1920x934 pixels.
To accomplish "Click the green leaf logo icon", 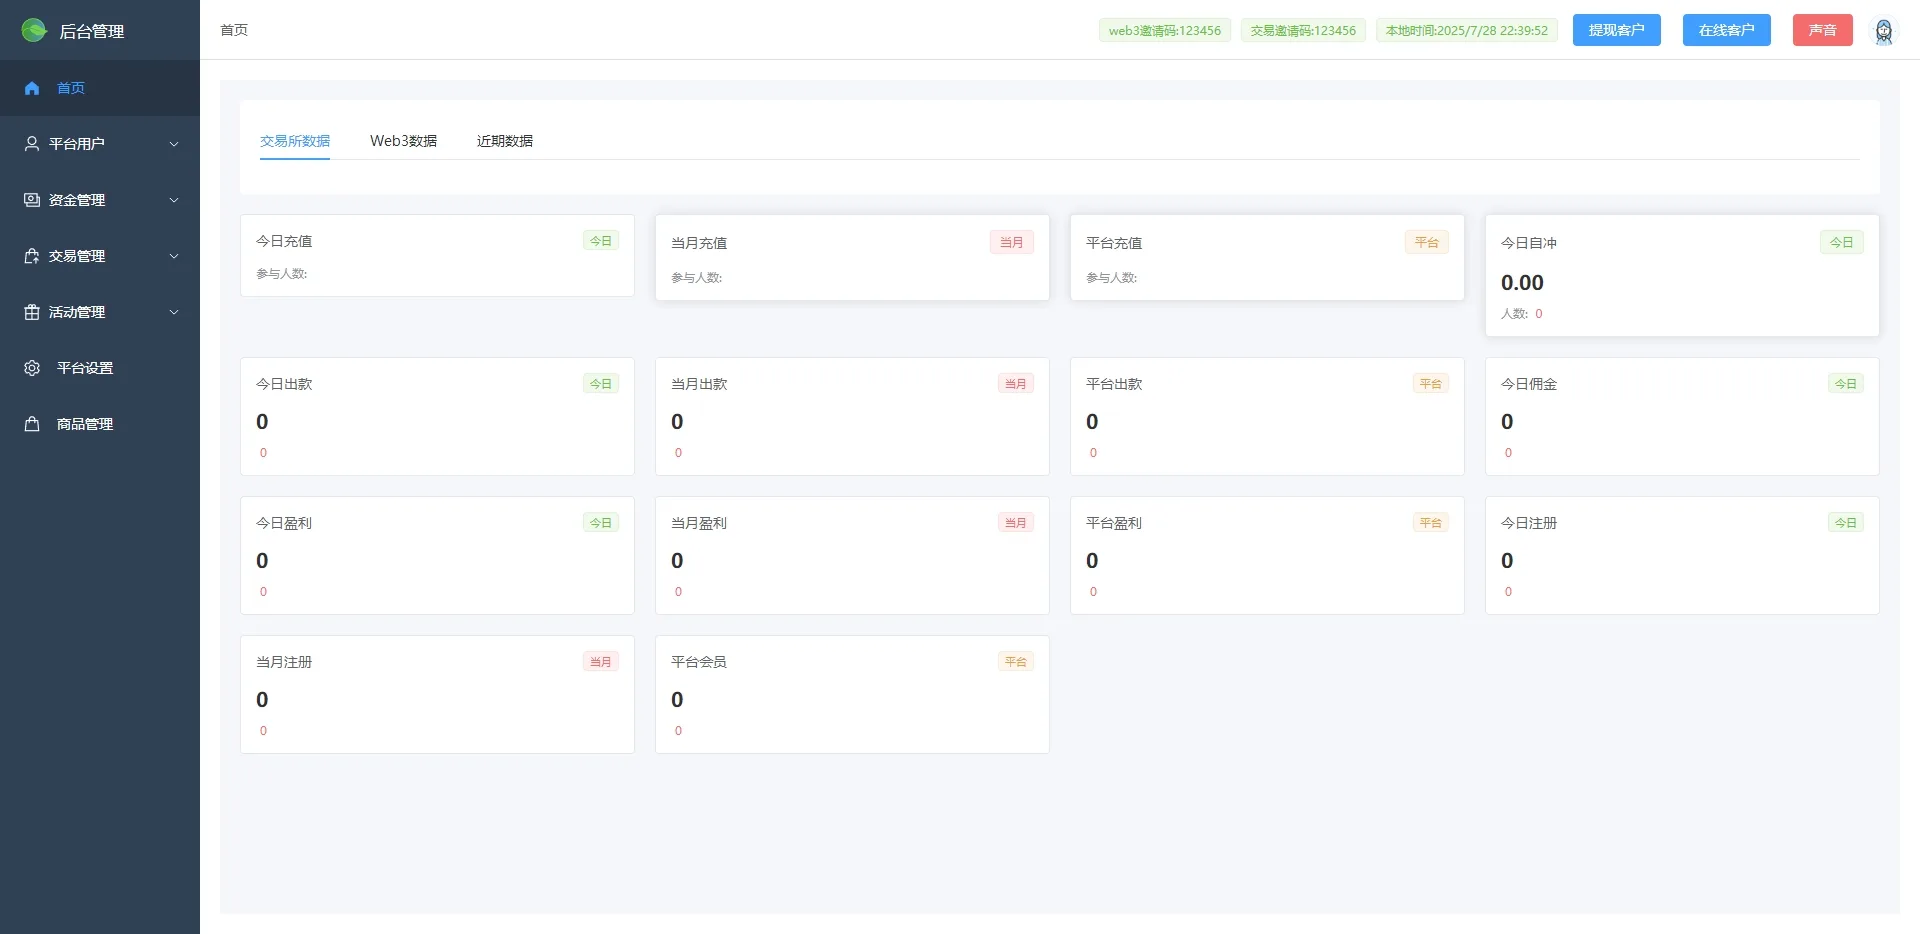I will (34, 31).
